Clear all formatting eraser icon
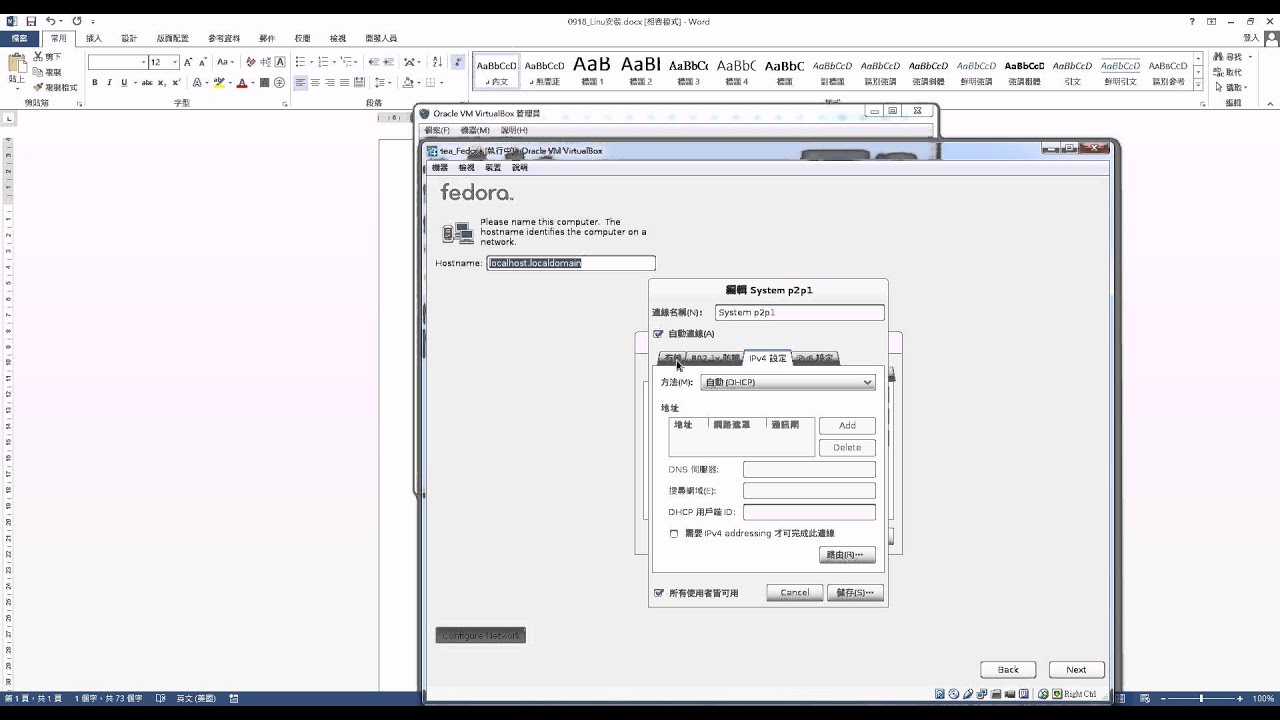 (251, 62)
